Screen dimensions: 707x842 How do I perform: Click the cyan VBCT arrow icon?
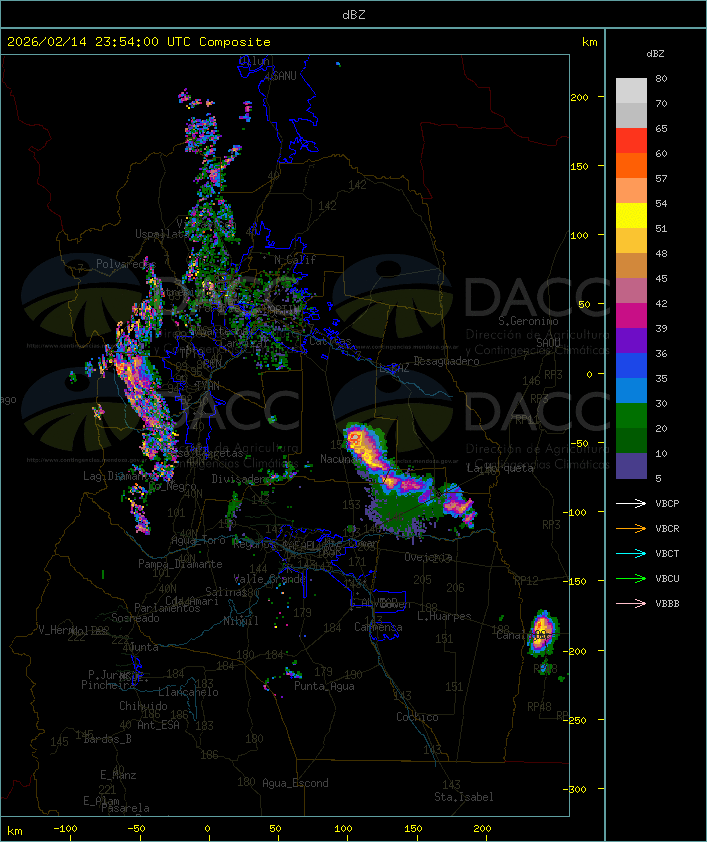point(631,553)
